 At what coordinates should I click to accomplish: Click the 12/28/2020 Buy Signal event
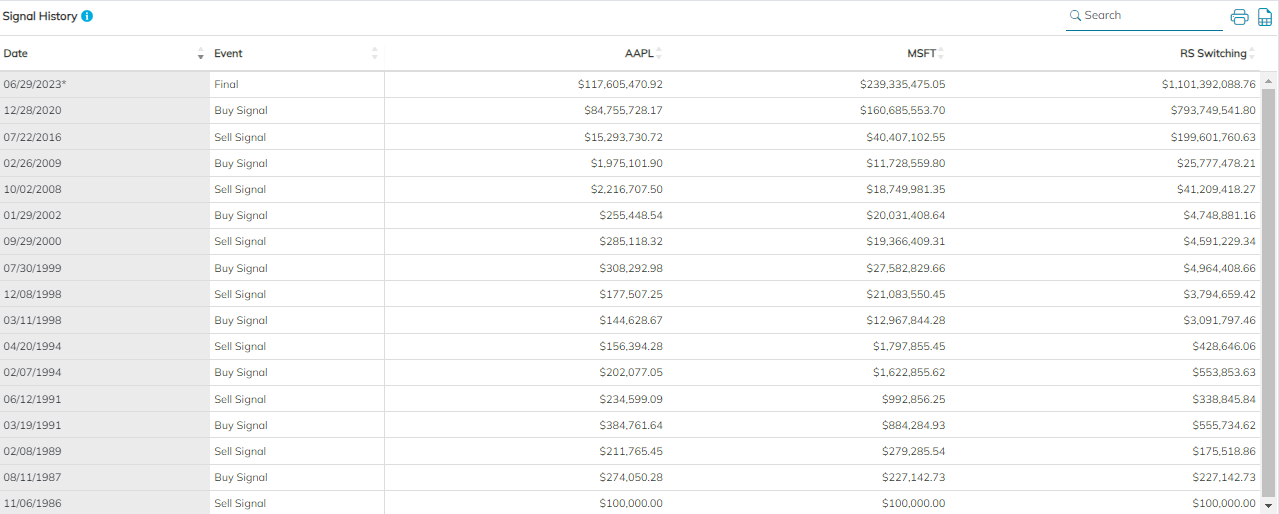[240, 111]
